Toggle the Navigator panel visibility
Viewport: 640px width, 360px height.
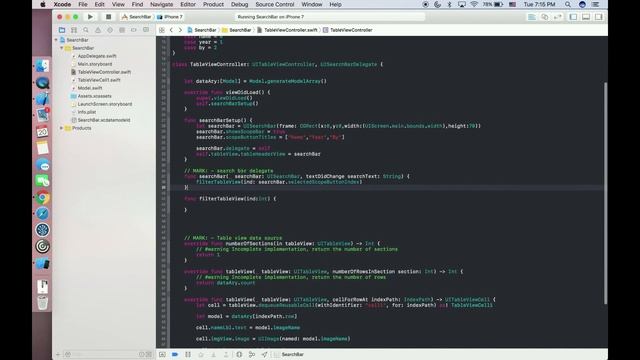(x=573, y=17)
